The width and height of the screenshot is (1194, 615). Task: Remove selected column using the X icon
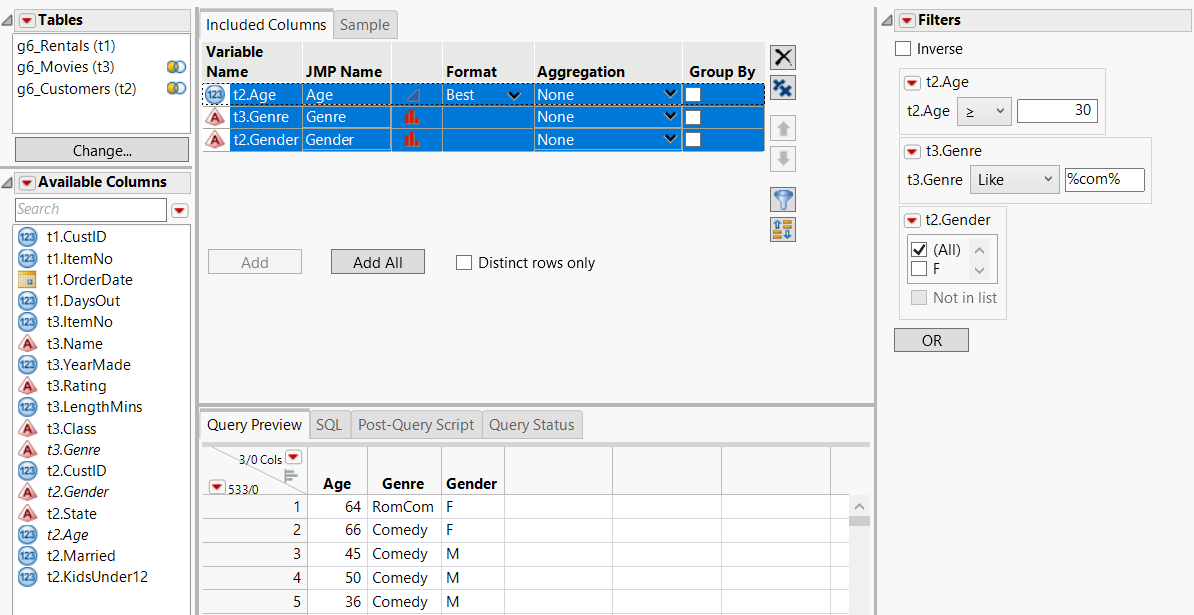click(782, 57)
